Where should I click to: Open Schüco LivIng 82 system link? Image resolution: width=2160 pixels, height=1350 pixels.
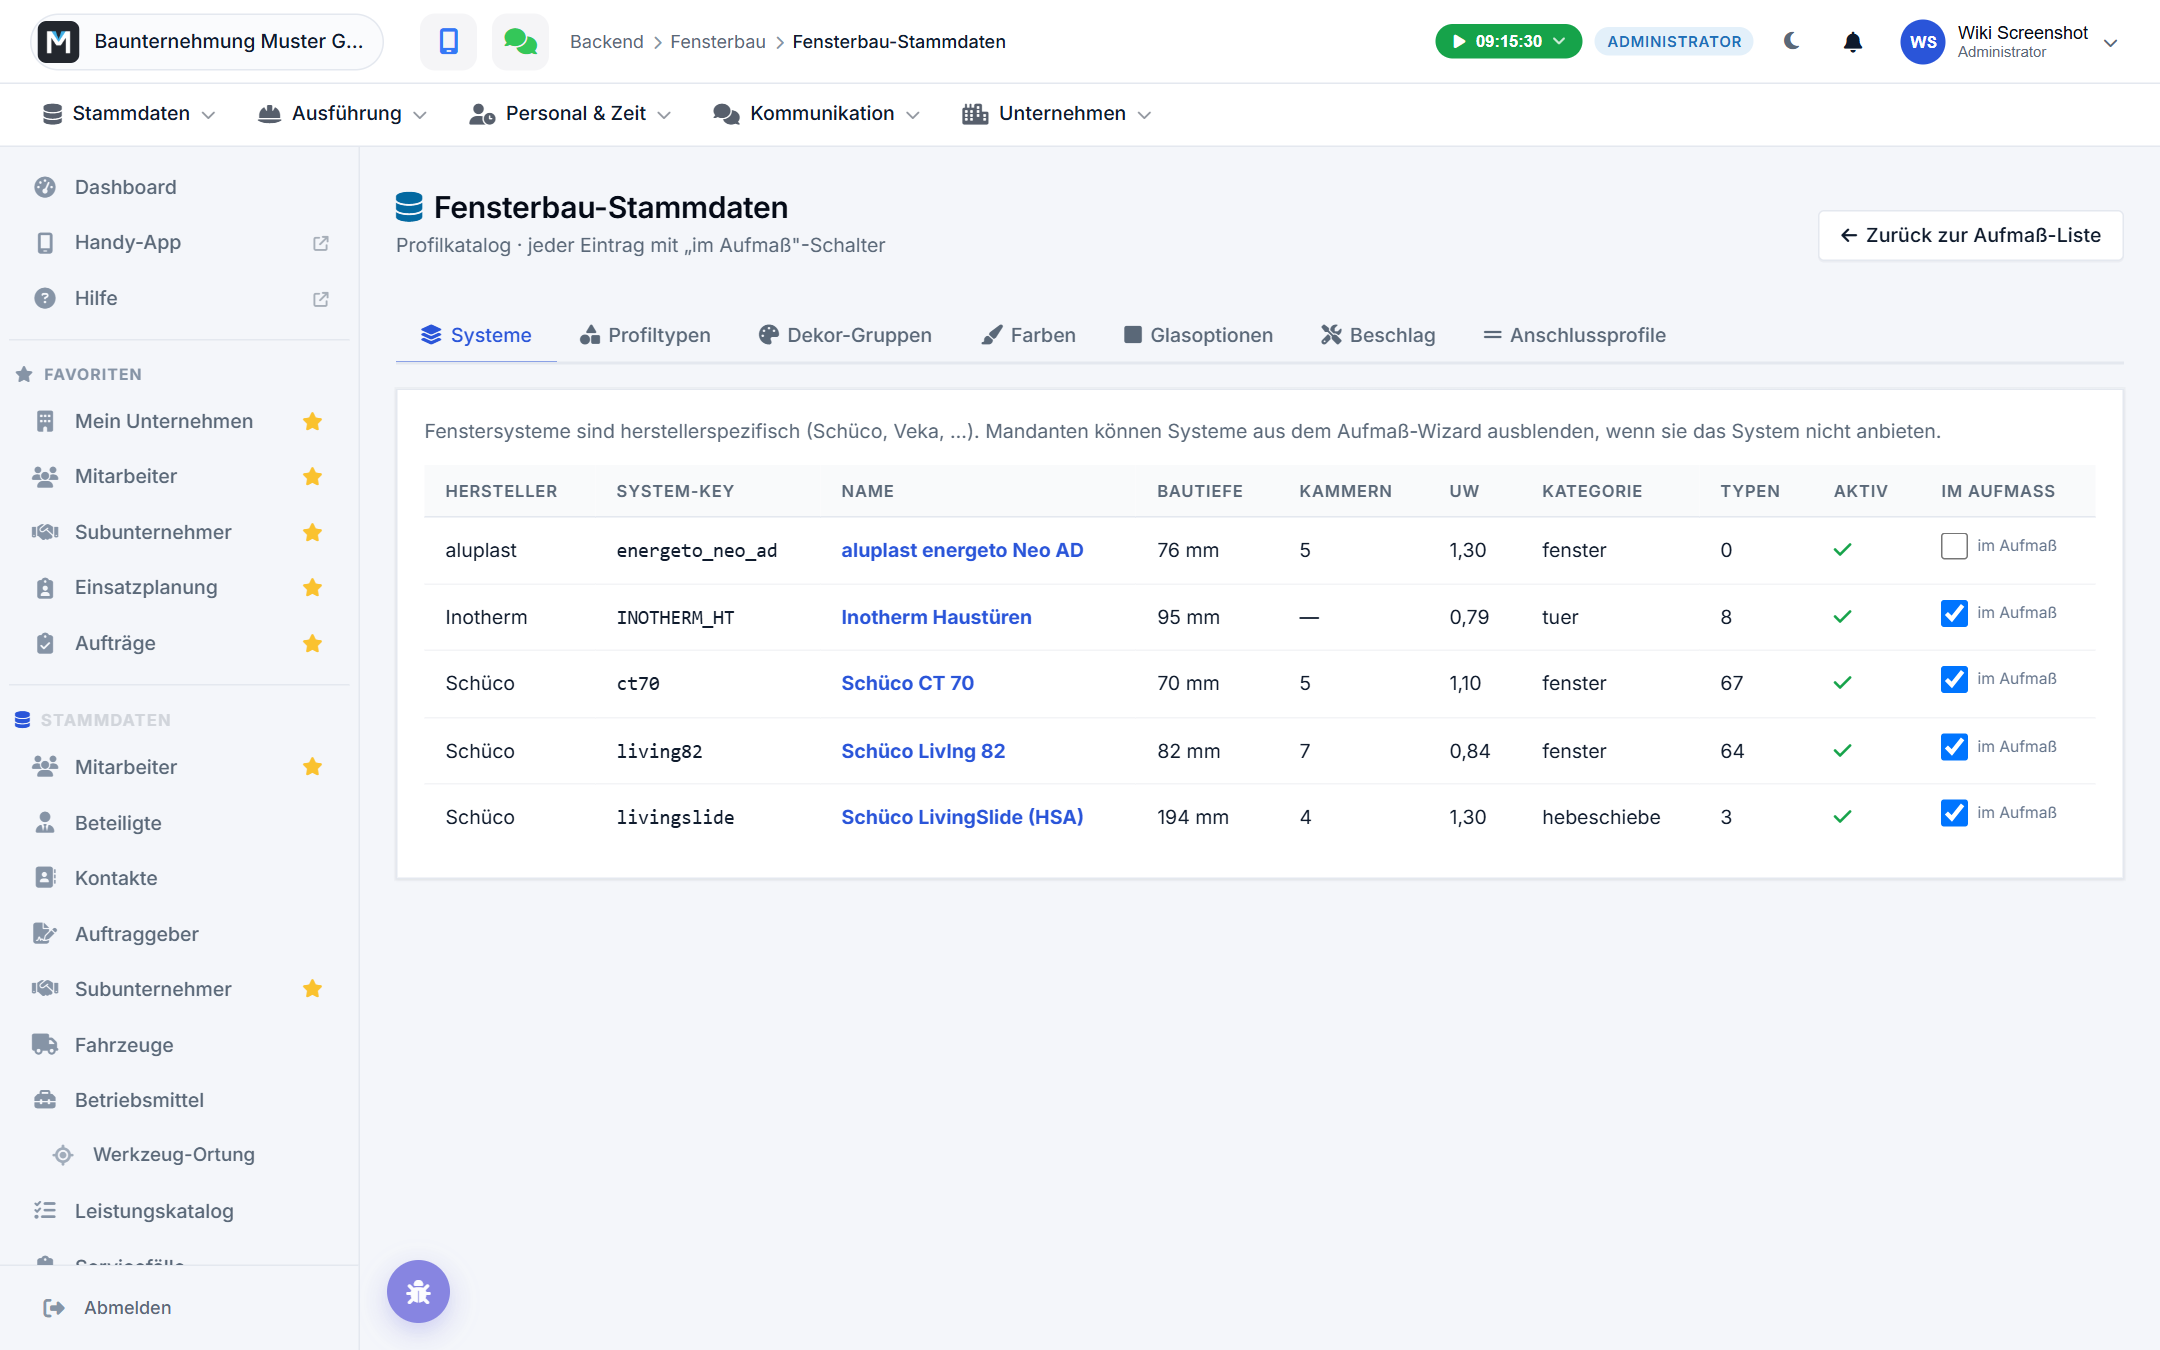[x=923, y=751]
